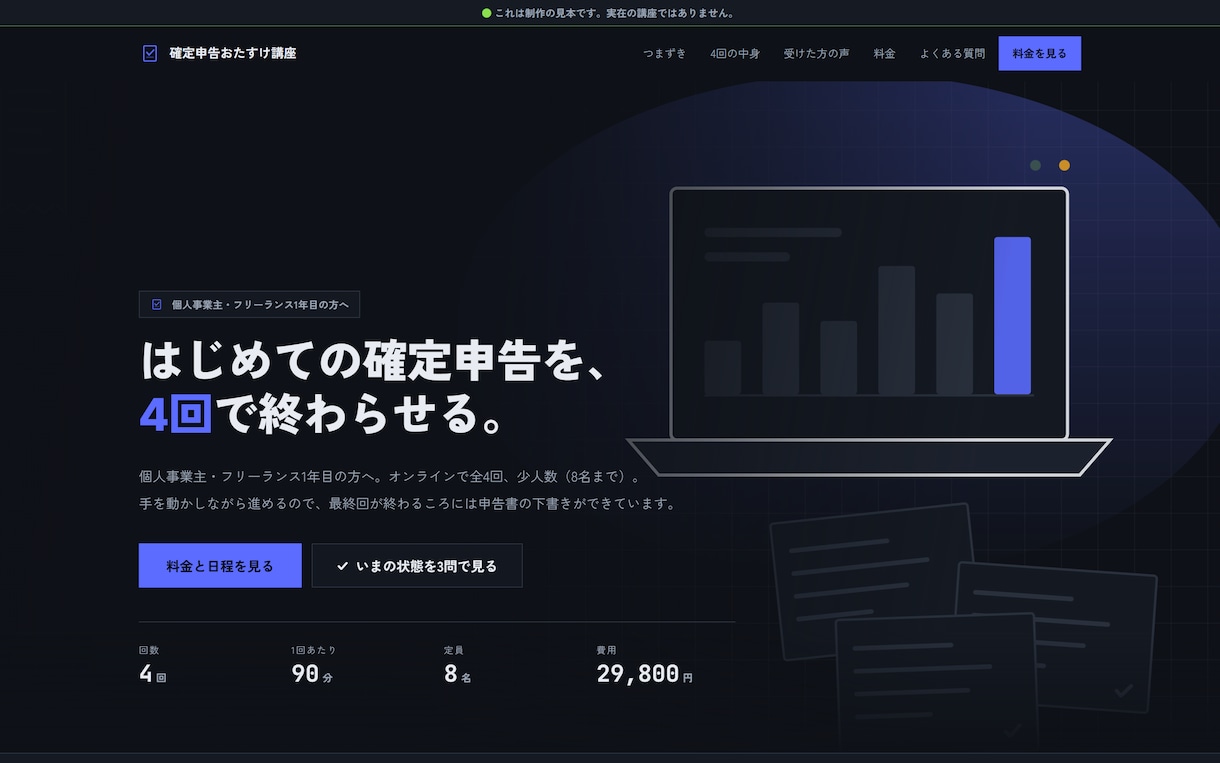The image size is (1220, 763).
Task: Click the checkbox logo icon in header
Action: [150, 53]
